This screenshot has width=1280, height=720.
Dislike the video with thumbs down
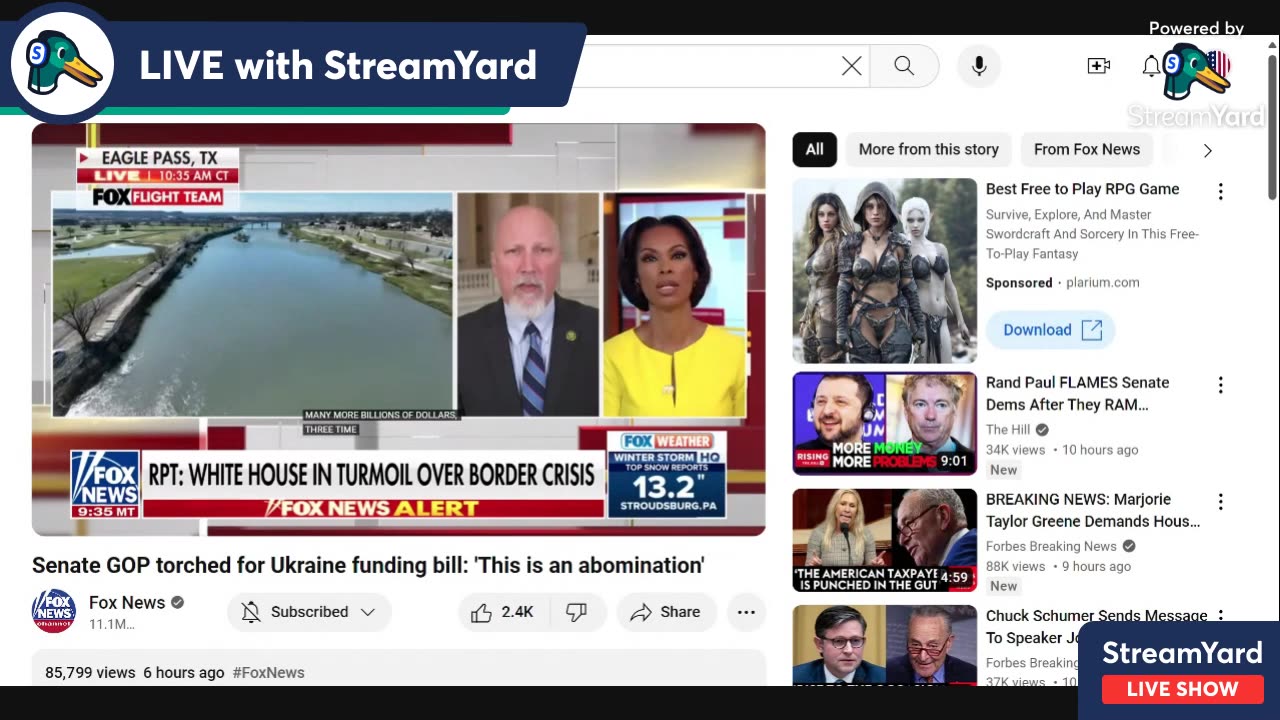click(576, 612)
